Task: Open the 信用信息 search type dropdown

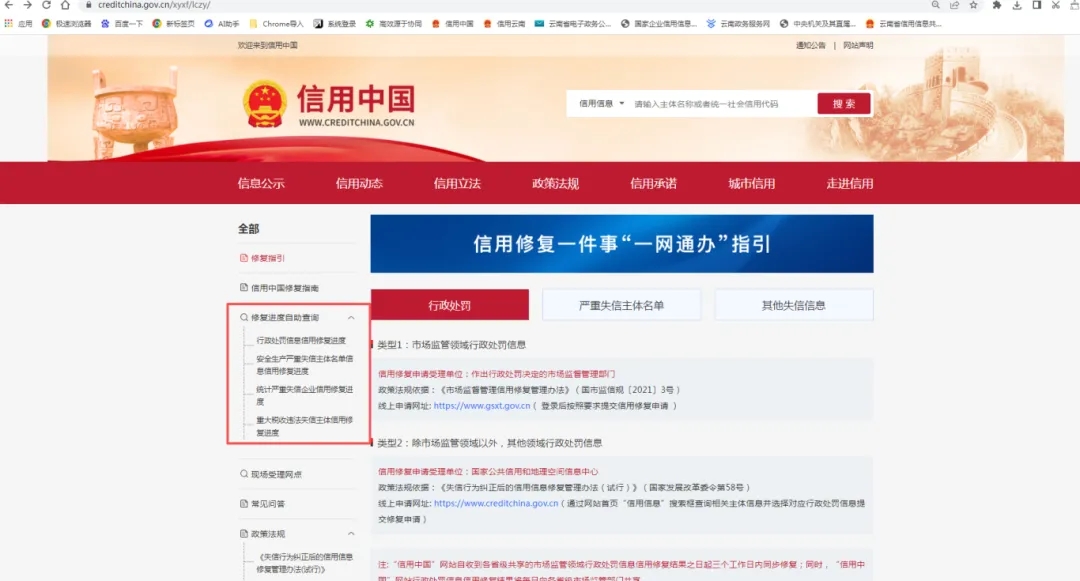Action: [601, 104]
